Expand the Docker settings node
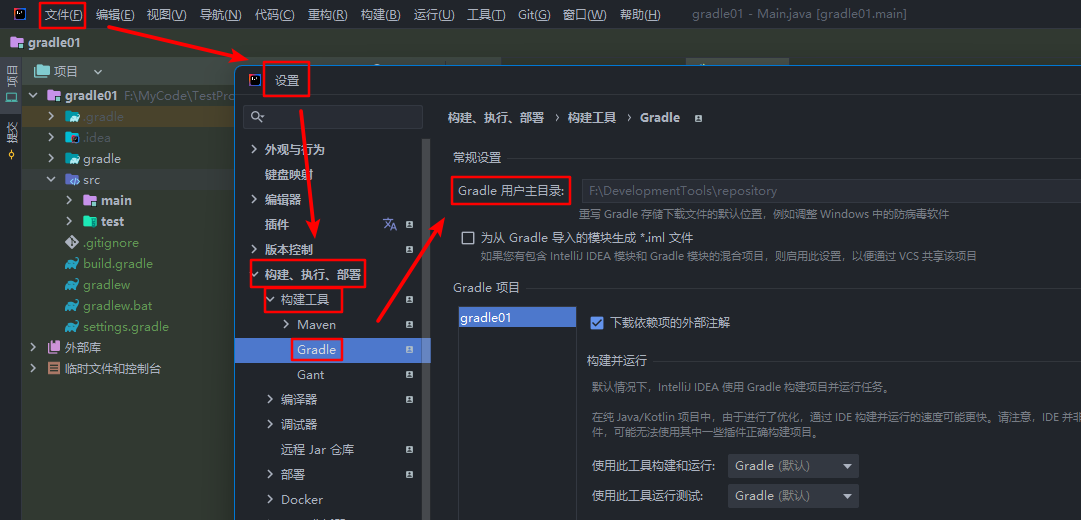 pos(270,499)
